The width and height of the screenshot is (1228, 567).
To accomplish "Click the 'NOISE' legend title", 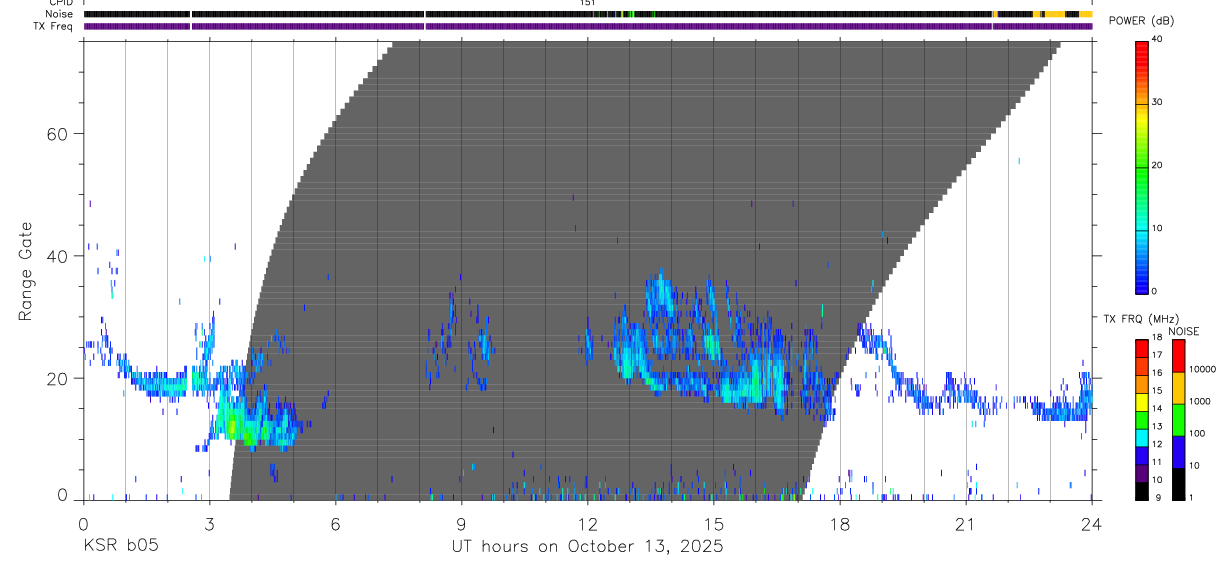I will [x=1183, y=331].
